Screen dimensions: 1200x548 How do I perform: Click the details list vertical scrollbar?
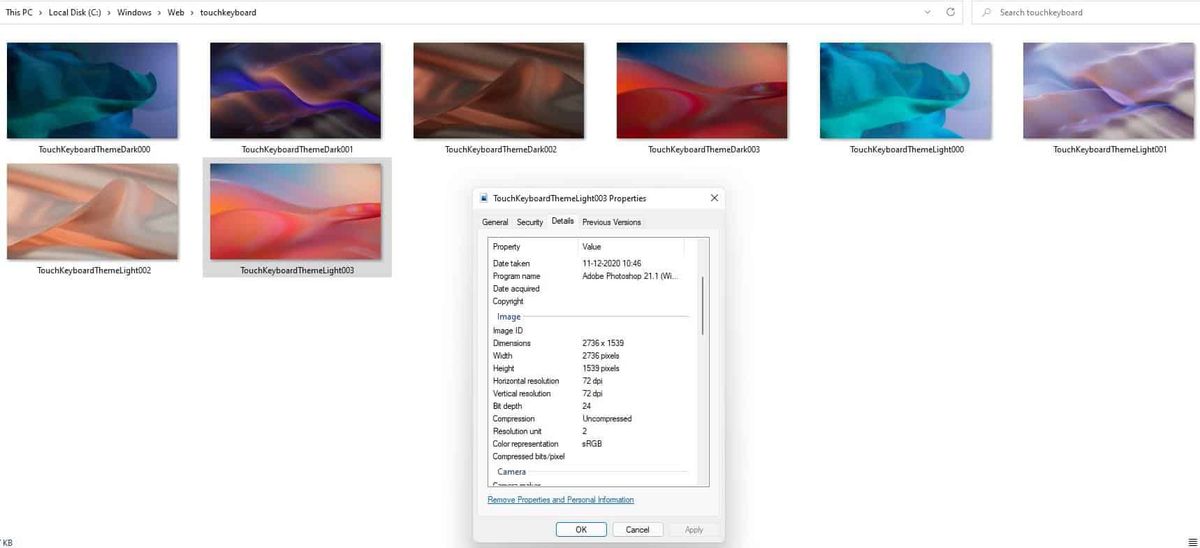point(703,305)
